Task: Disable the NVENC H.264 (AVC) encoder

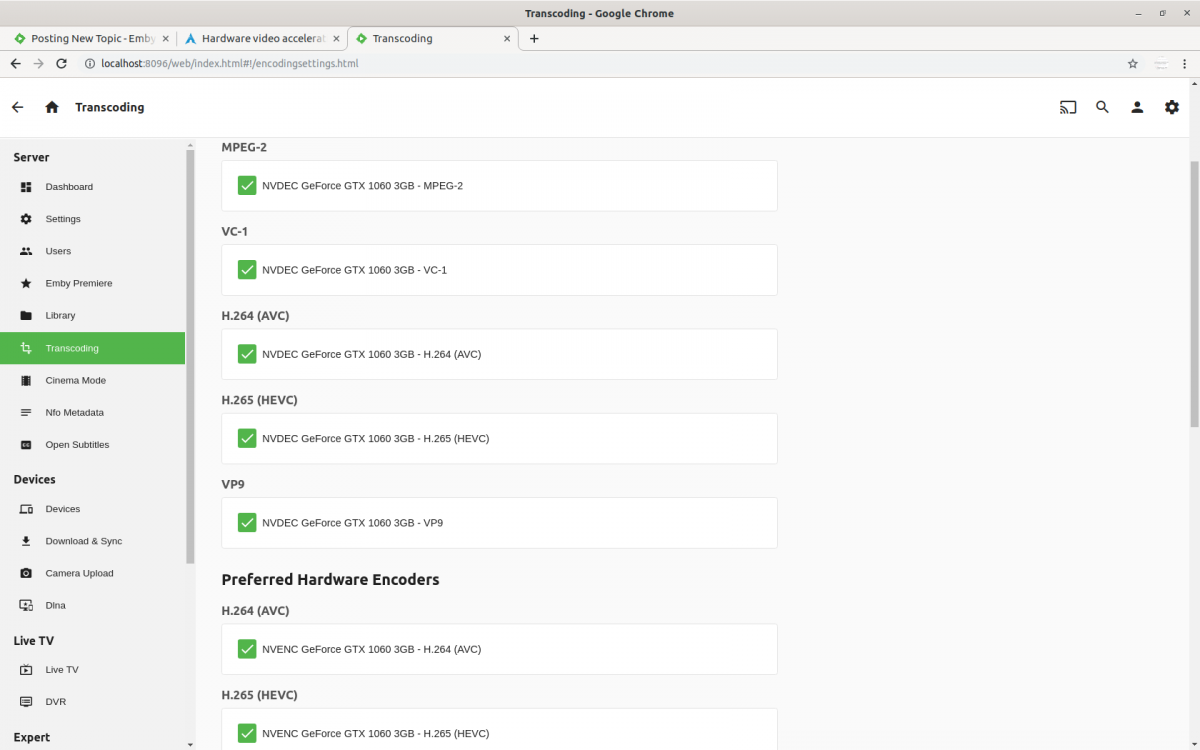Action: [246, 648]
